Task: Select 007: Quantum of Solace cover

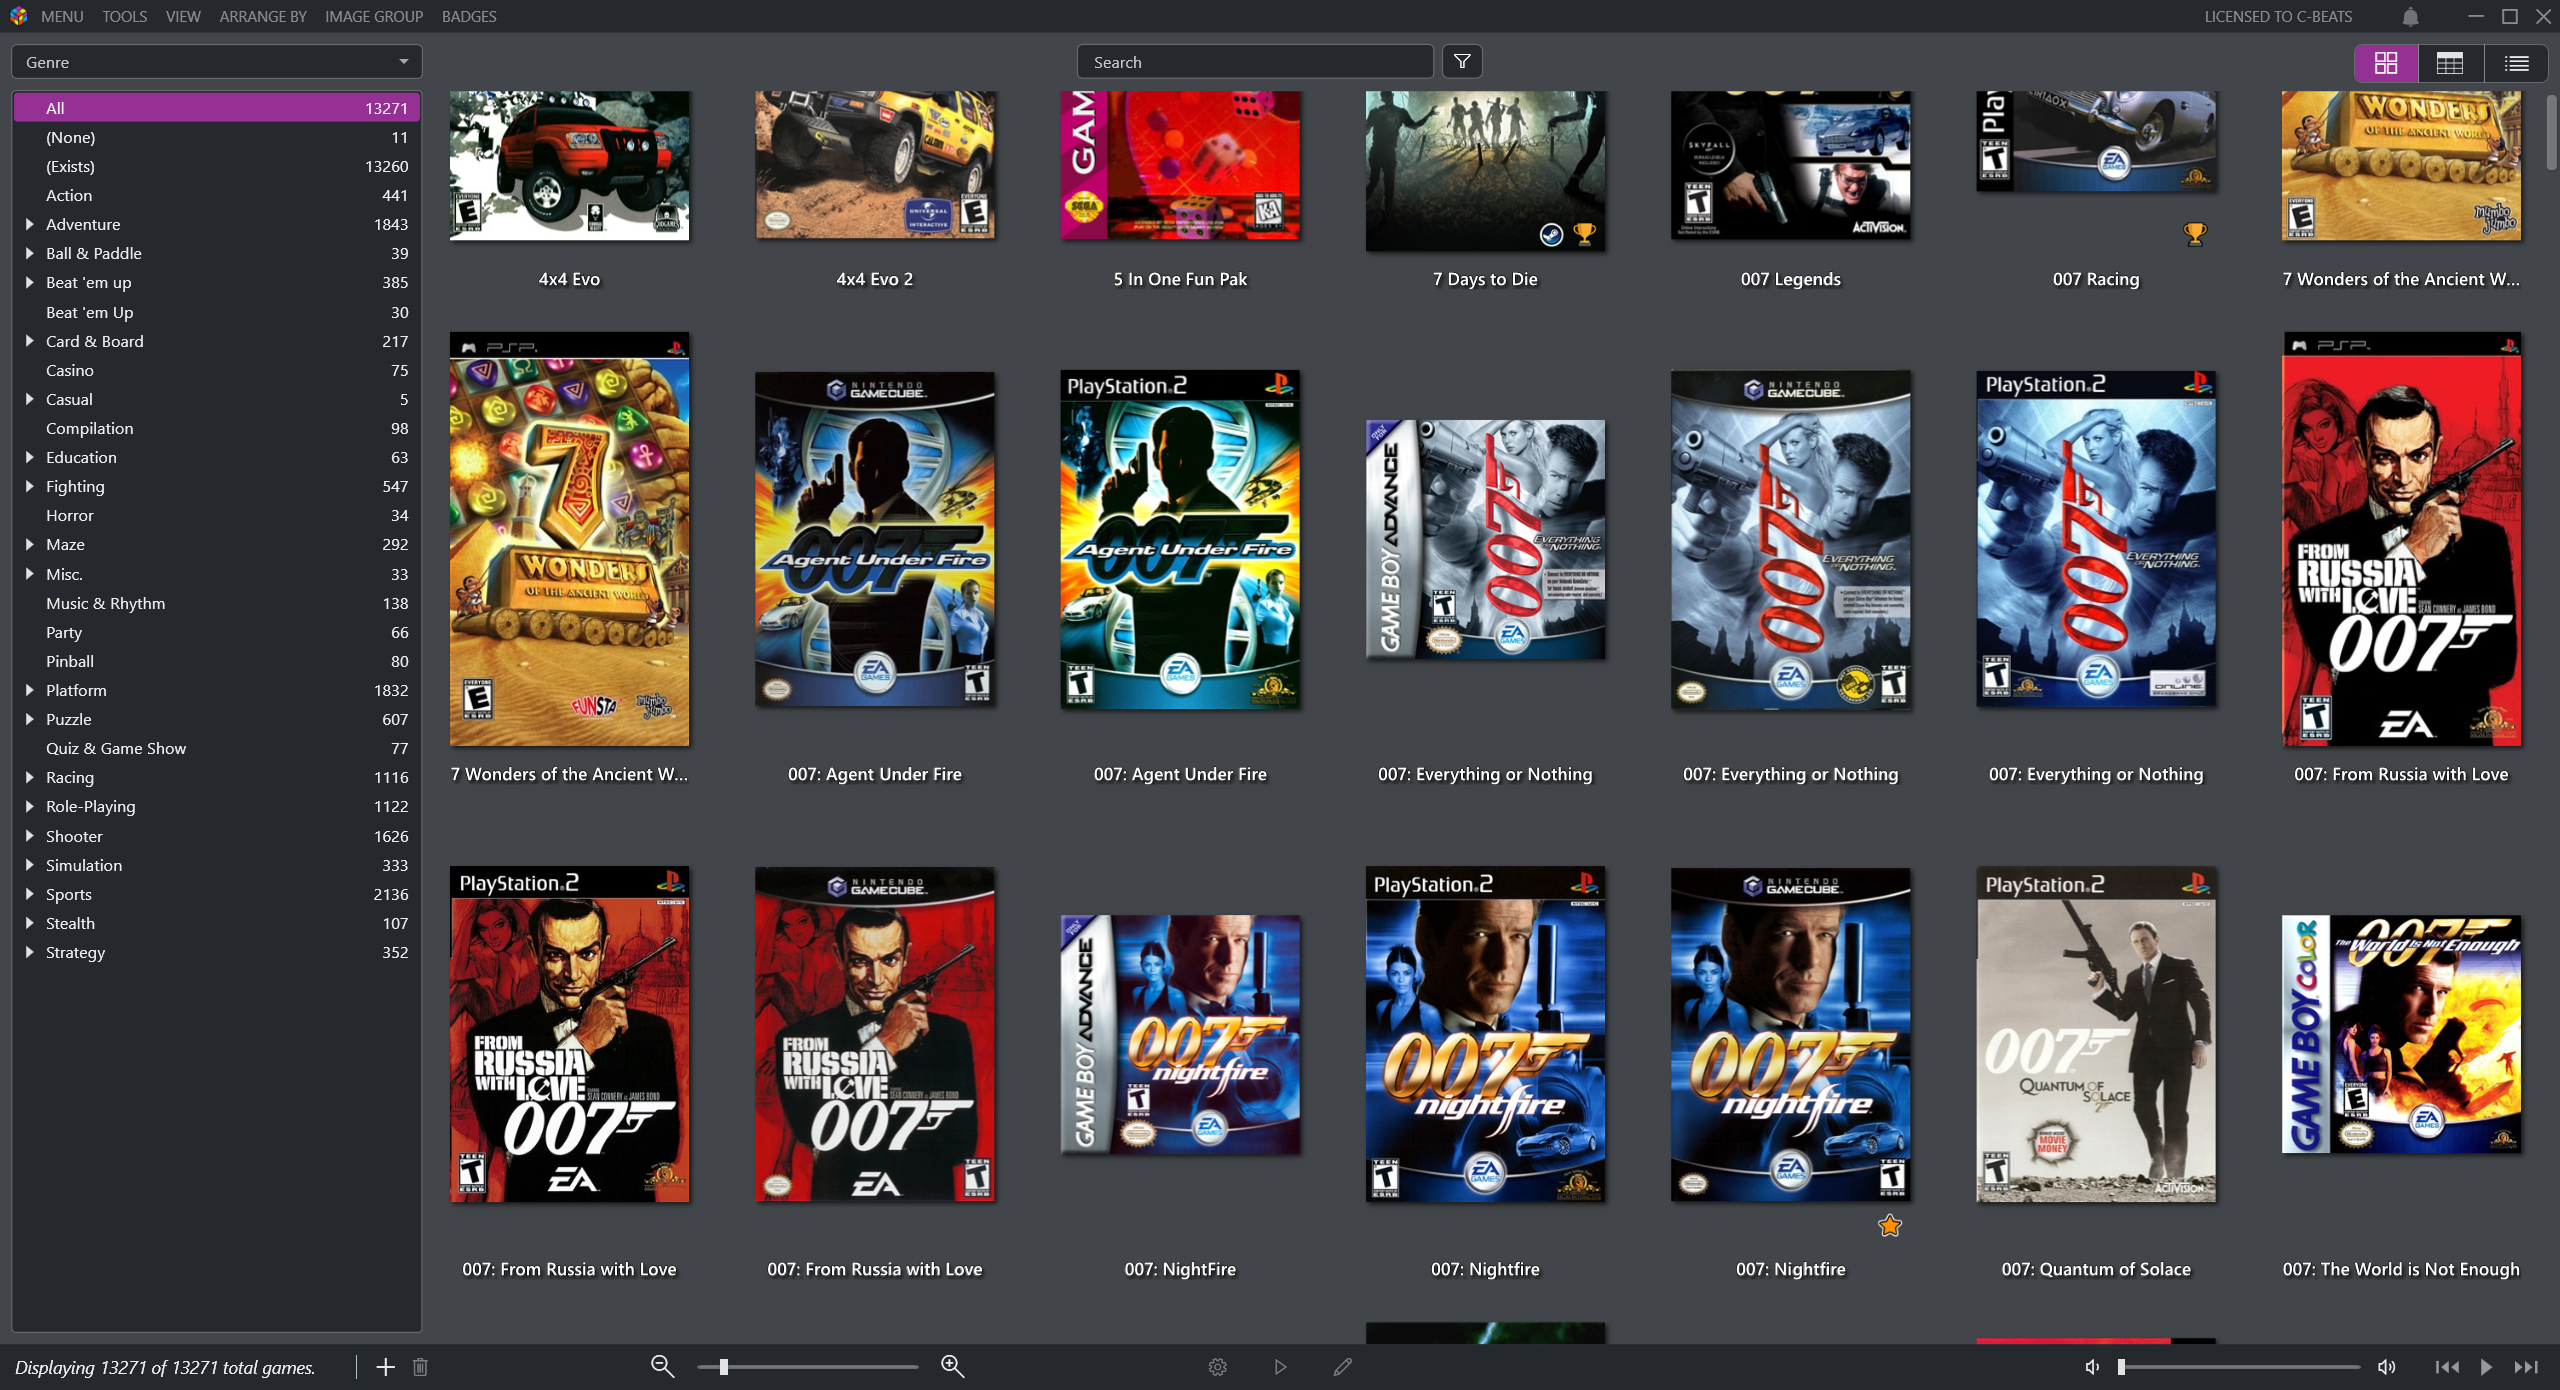Action: 2096,1035
